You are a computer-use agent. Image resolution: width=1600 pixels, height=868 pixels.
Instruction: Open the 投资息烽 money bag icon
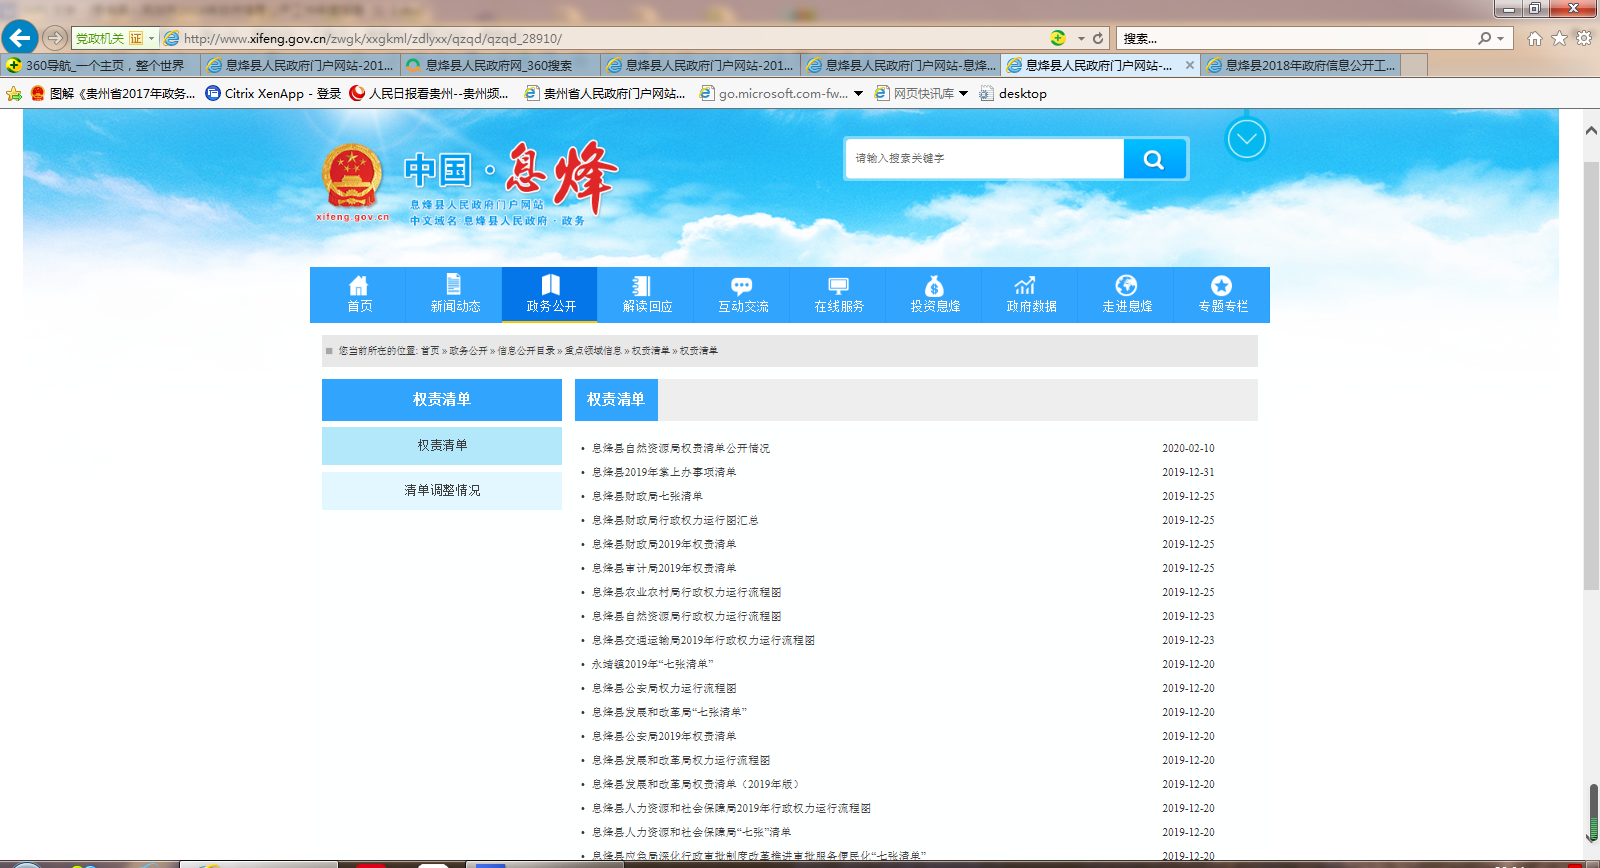934,285
